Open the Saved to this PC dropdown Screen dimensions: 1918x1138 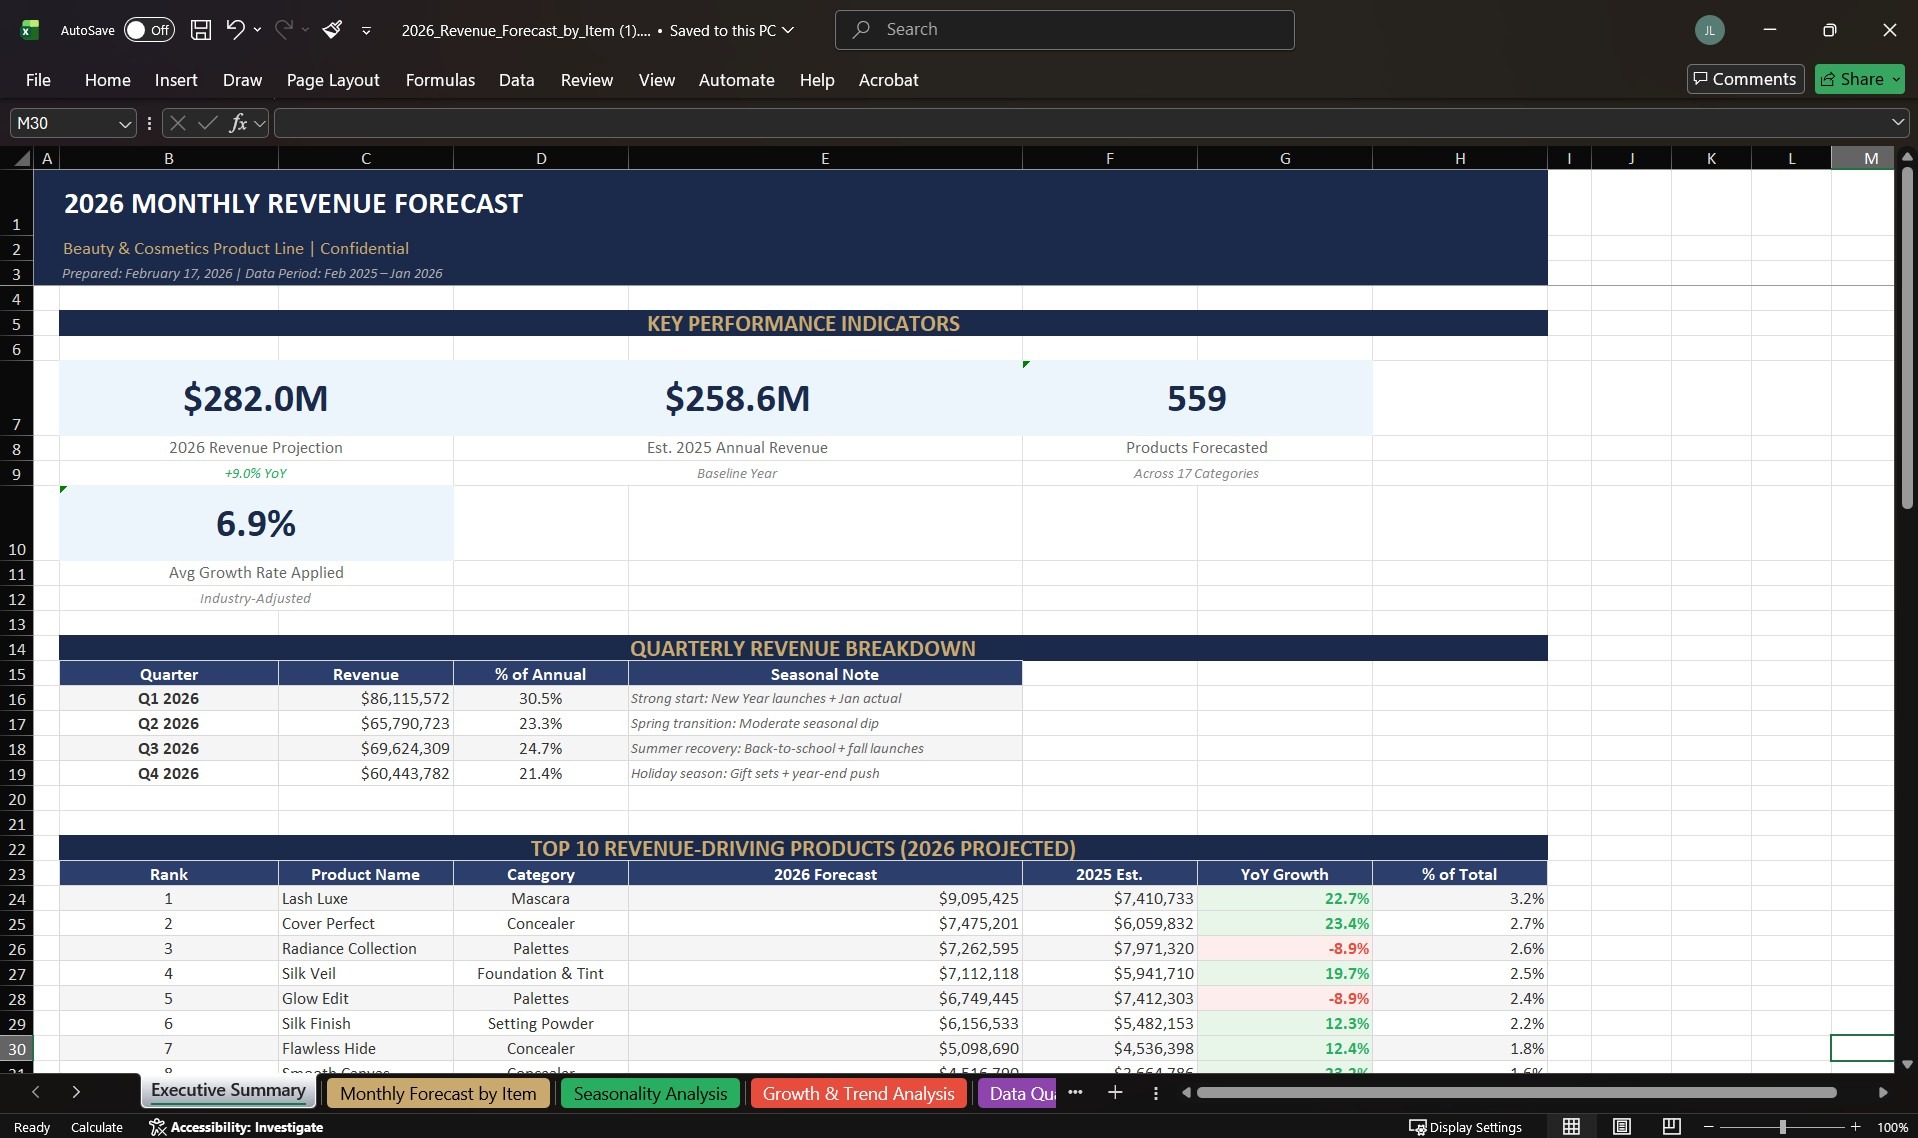[789, 30]
